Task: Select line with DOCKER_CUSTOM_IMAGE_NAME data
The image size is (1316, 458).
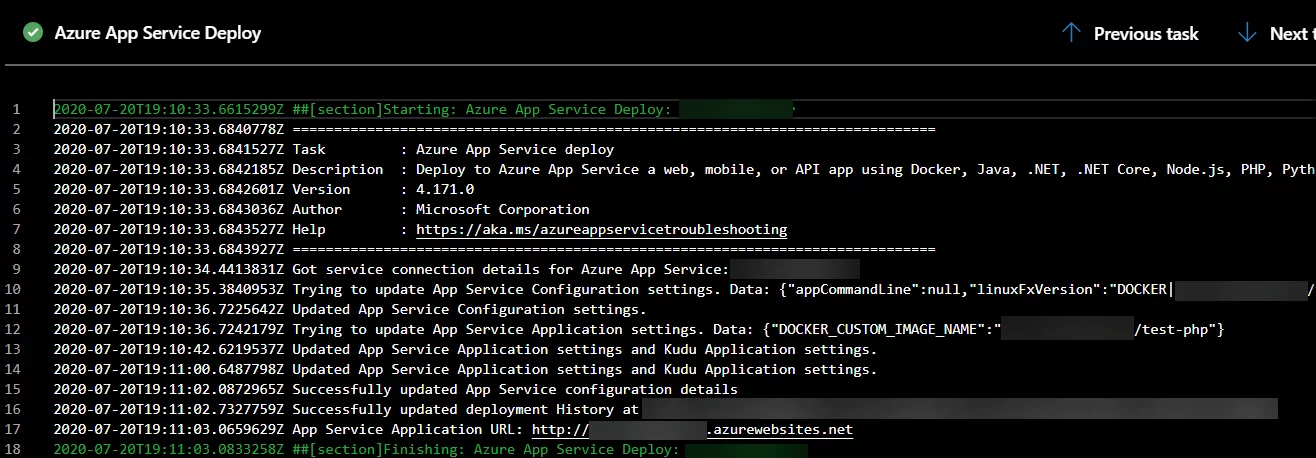Action: [638, 329]
